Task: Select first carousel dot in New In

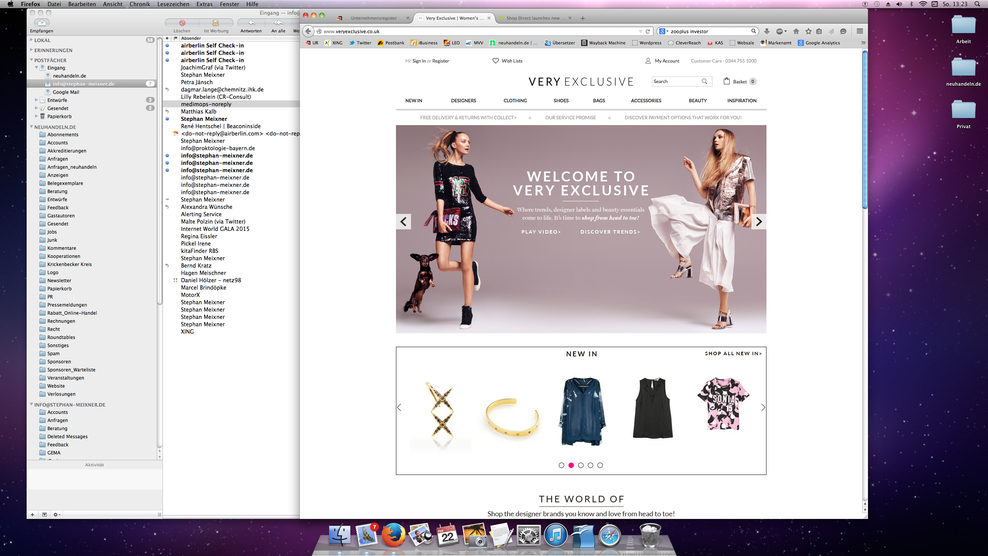Action: [561, 465]
